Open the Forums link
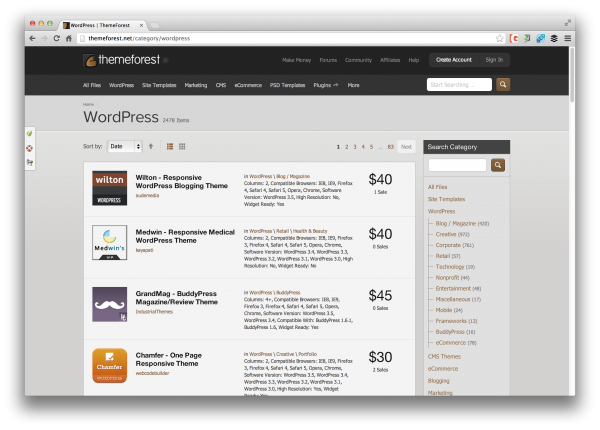This screenshot has width=600, height=430. 328,60
